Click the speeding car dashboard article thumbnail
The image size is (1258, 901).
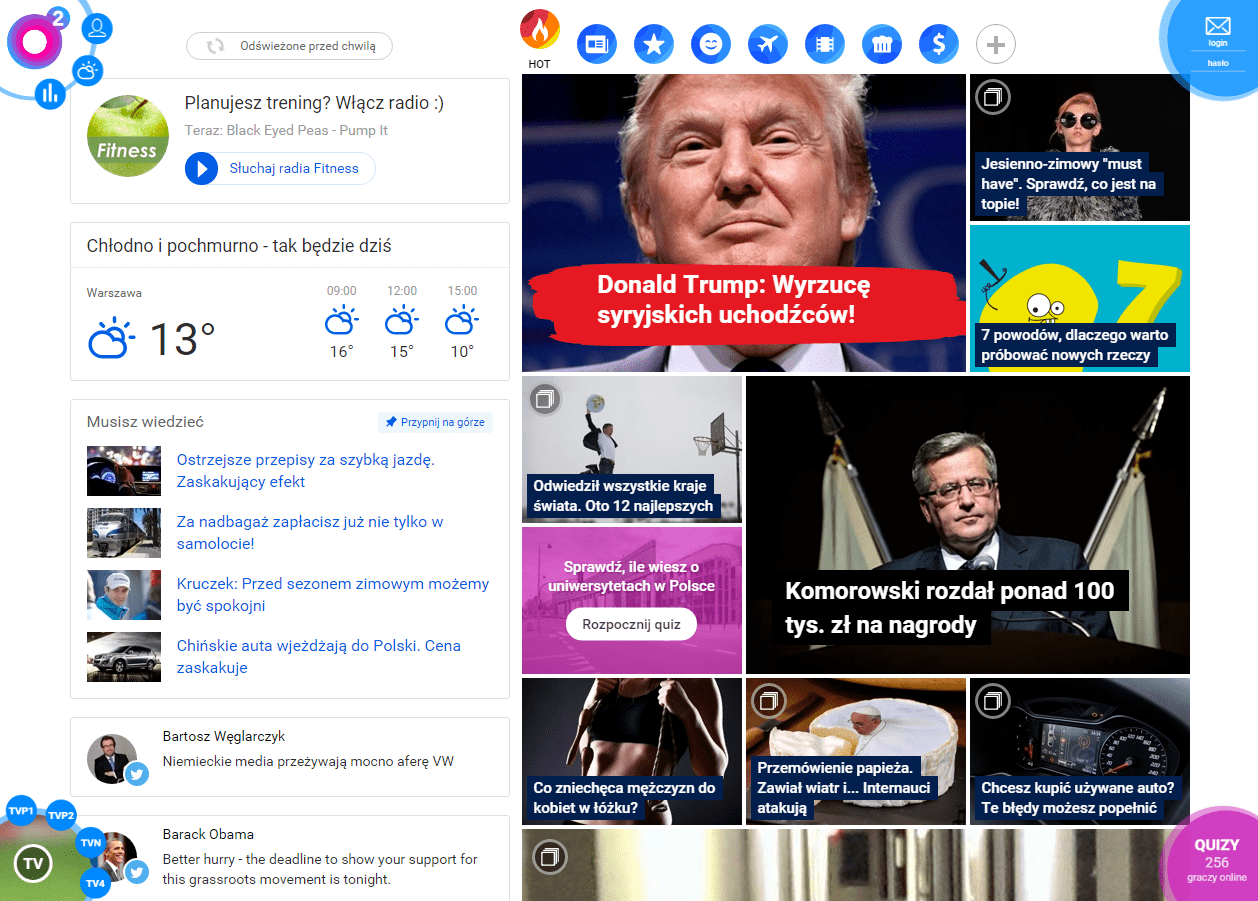point(124,471)
